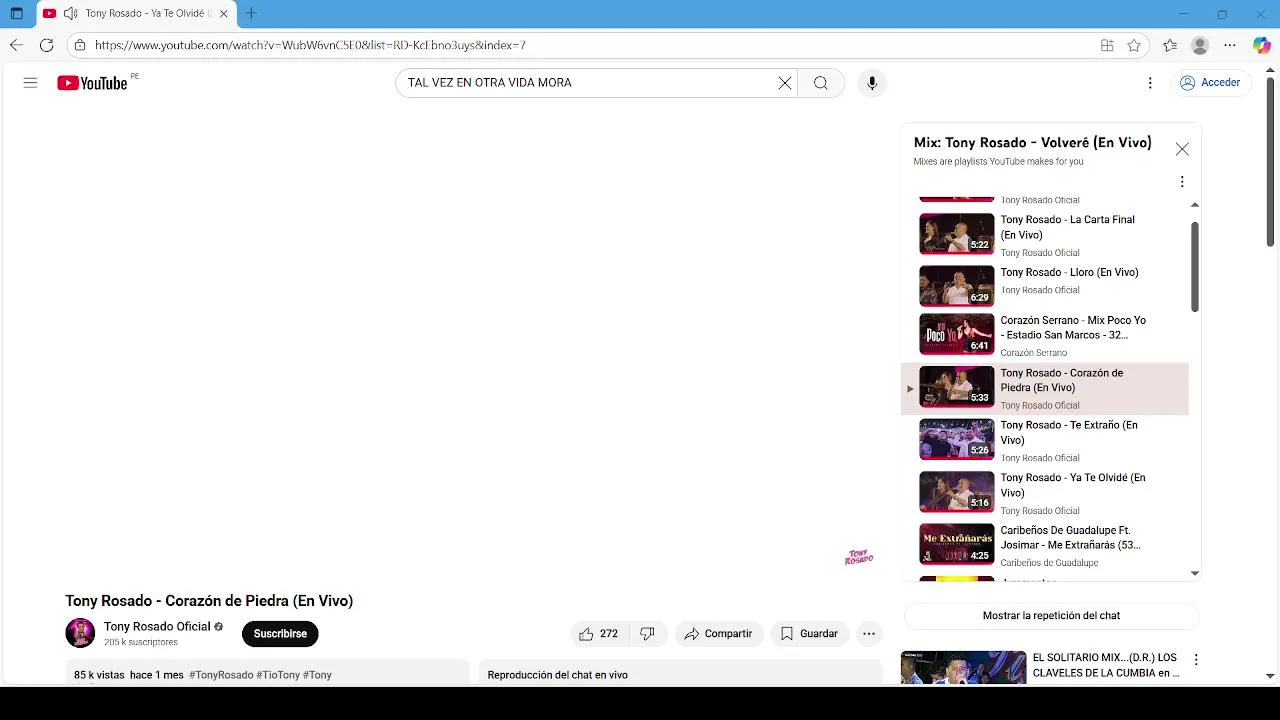Viewport: 1280px width, 720px height.
Task: Click the magnifier search button
Action: 821,83
